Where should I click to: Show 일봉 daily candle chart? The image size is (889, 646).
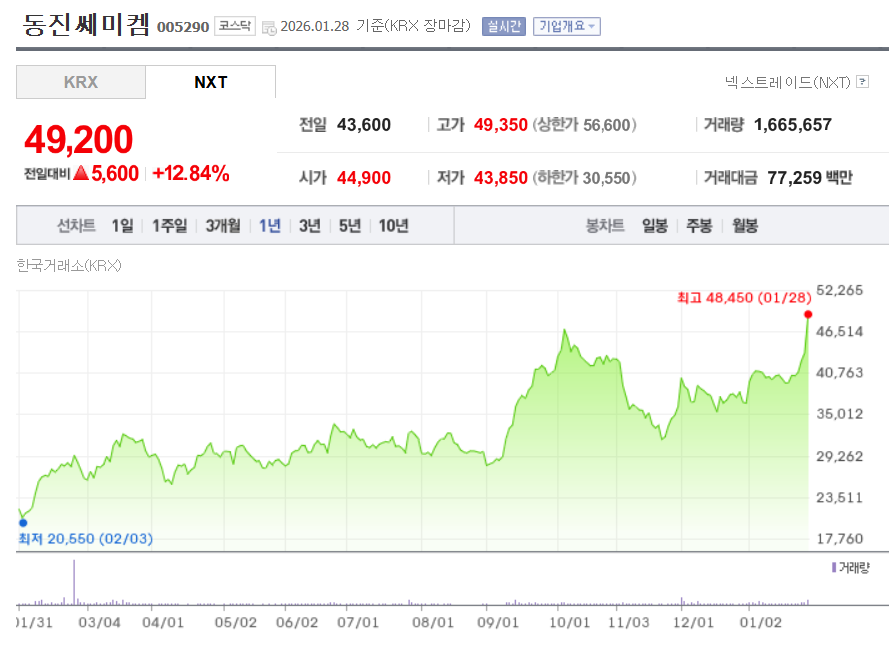(x=655, y=226)
